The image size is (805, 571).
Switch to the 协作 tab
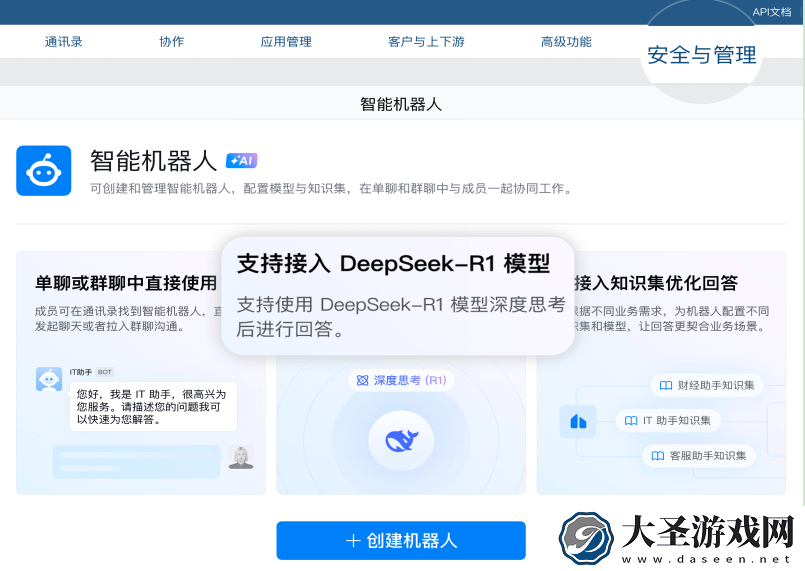tap(171, 42)
